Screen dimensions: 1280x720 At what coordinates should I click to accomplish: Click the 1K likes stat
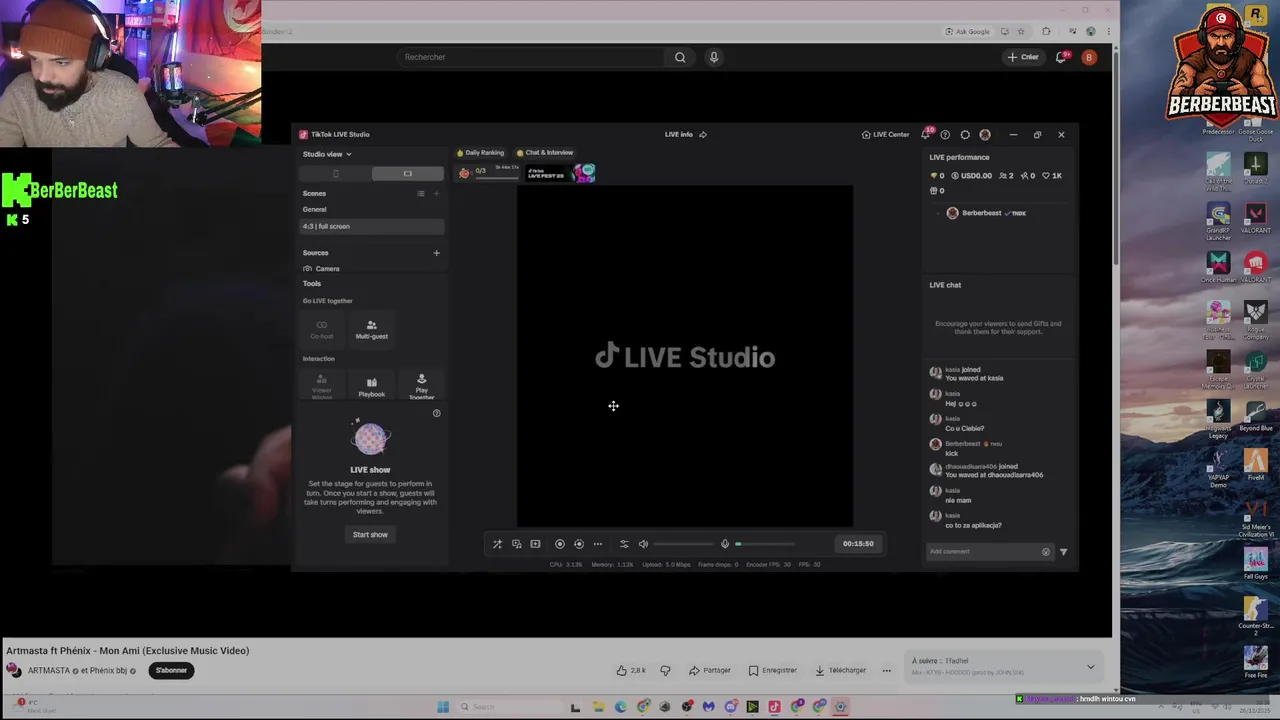[x=1052, y=176]
